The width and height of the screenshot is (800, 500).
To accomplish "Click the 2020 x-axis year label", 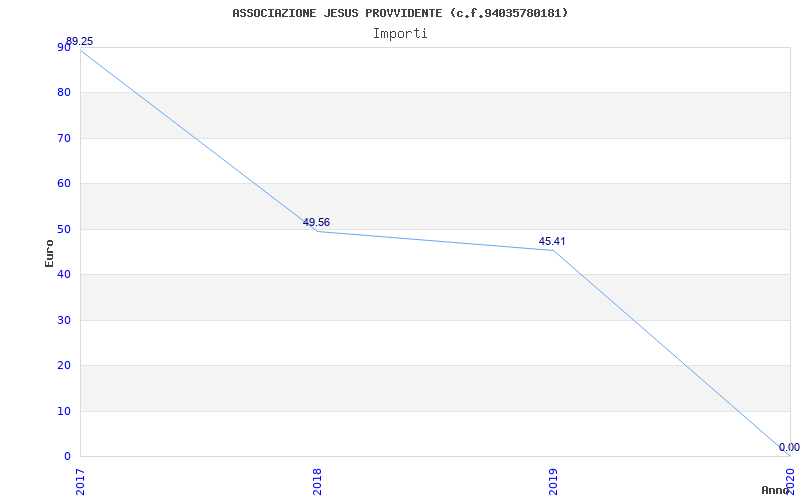I will point(789,480).
